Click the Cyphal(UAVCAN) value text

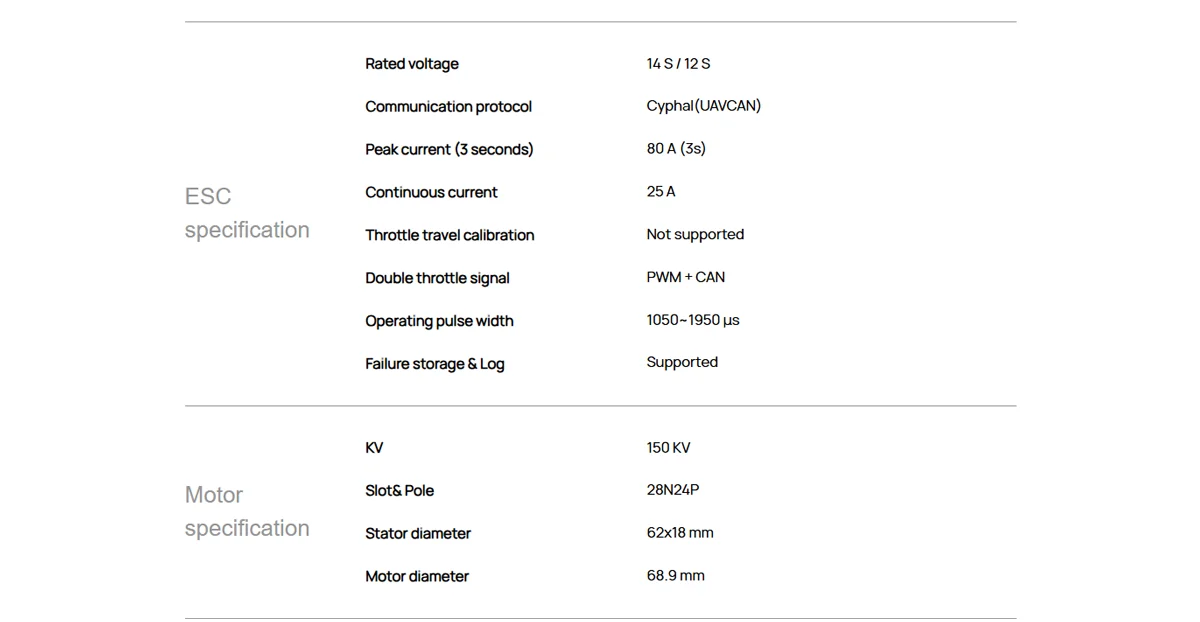coord(704,106)
